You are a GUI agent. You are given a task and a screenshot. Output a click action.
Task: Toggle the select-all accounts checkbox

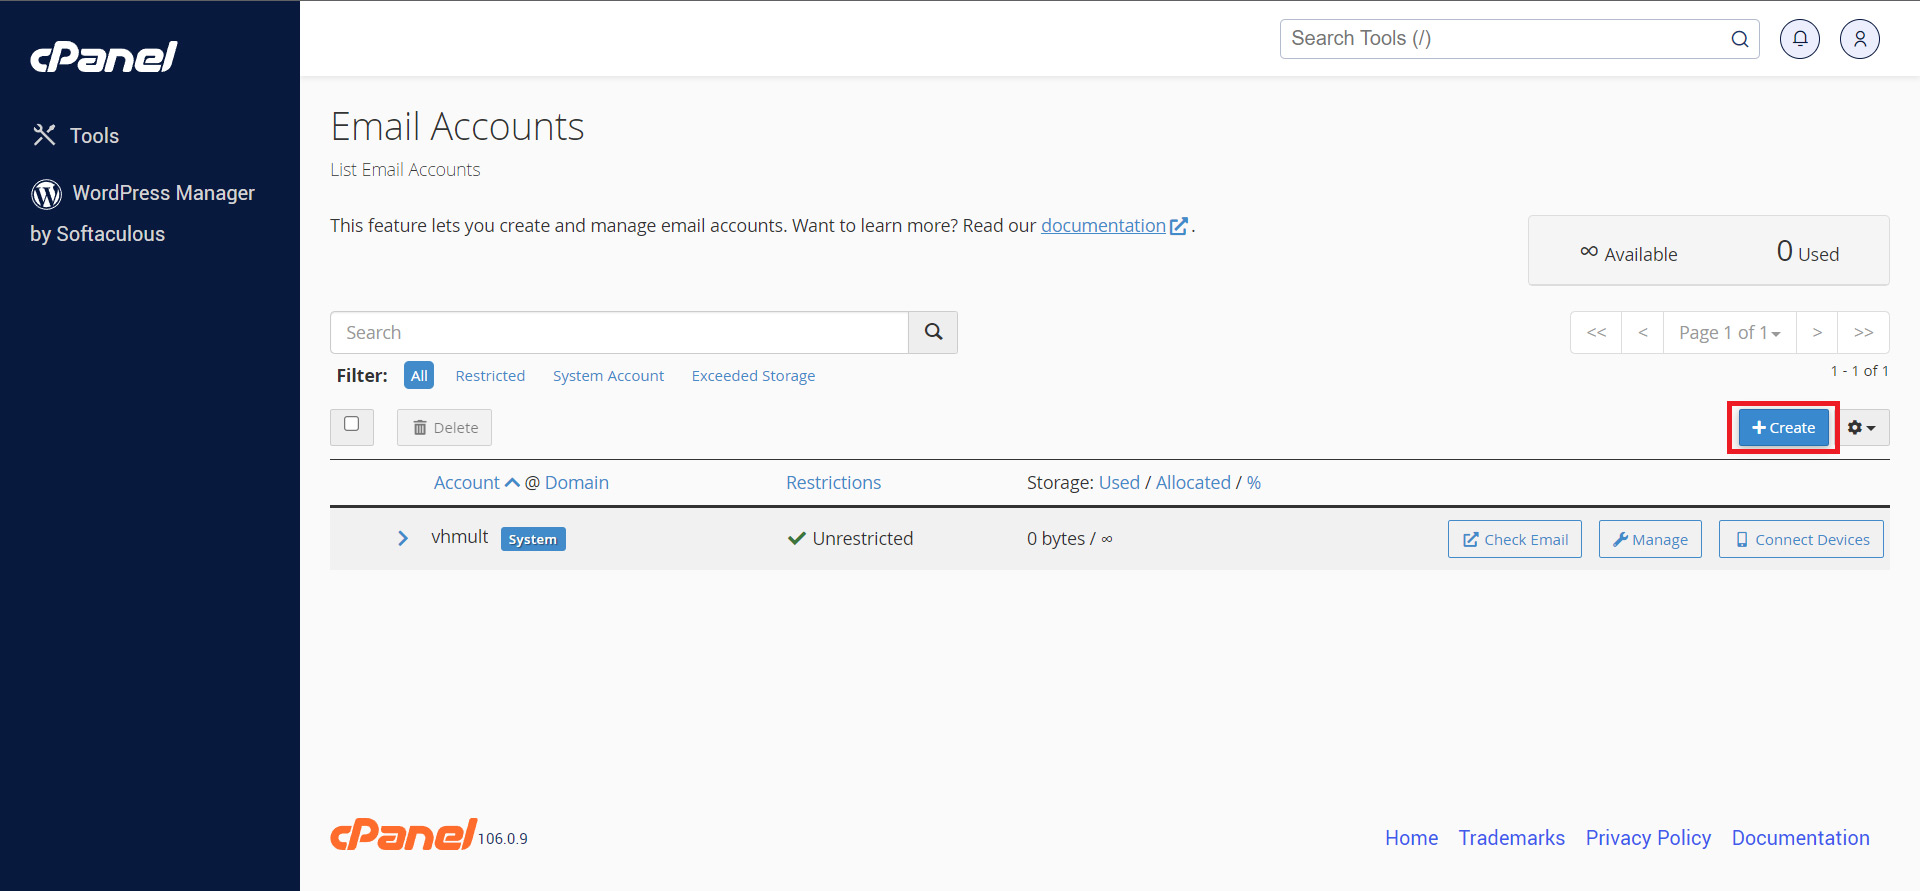point(352,424)
